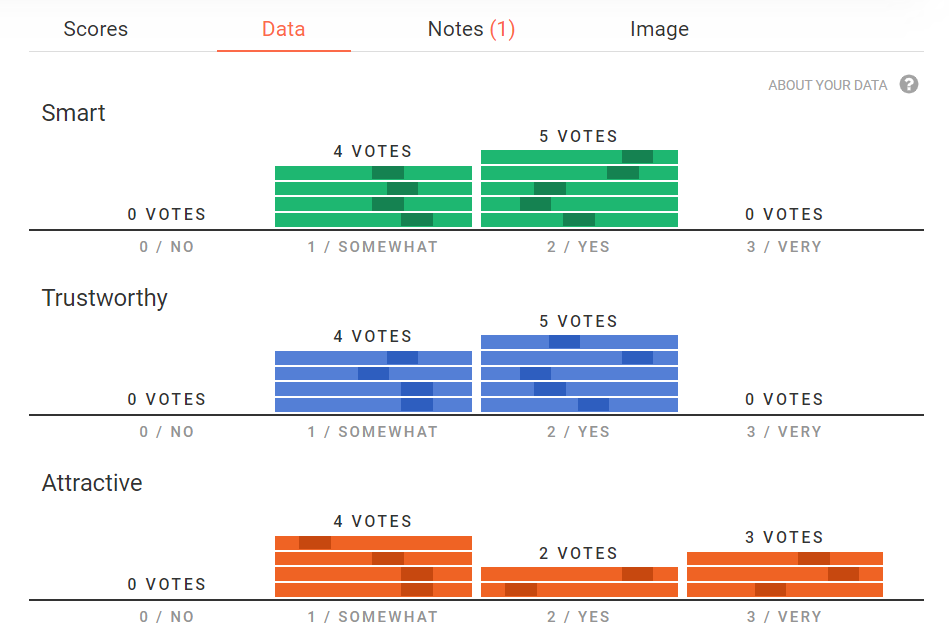Click the Attractive section heading

click(92, 483)
